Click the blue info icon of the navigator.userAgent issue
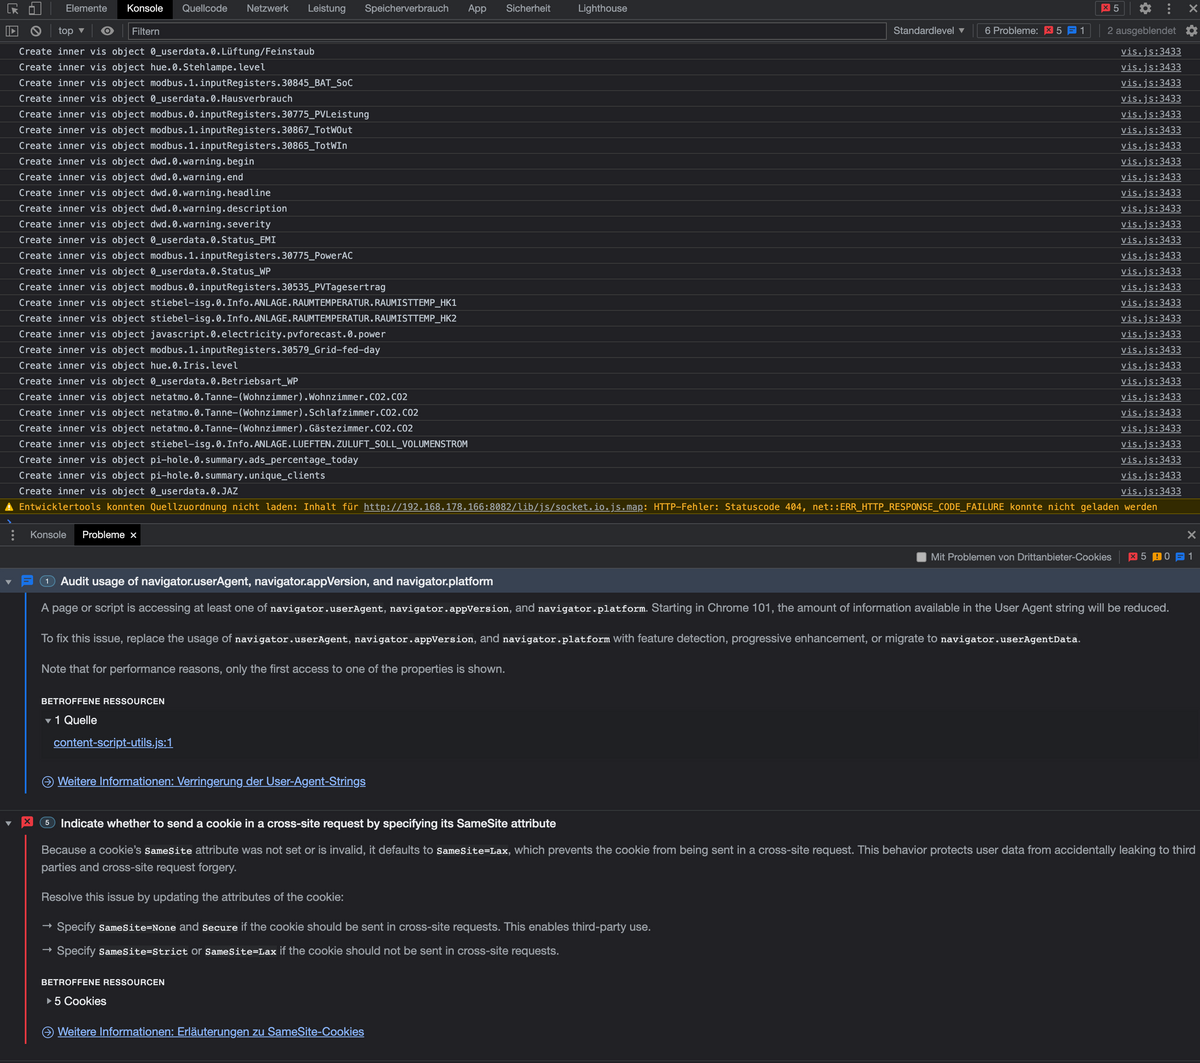1200x1063 pixels. point(27,581)
